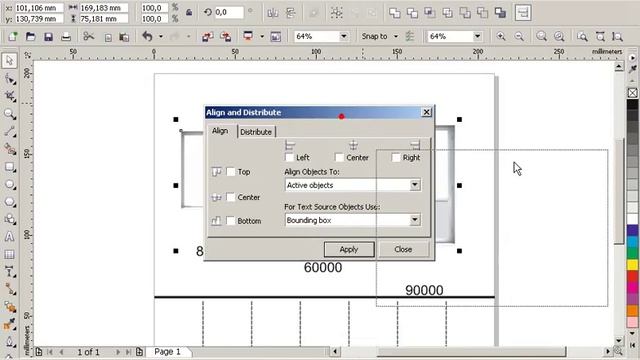This screenshot has height=360, width=640.
Task: Pick the black color swatch
Action: tap(633, 104)
